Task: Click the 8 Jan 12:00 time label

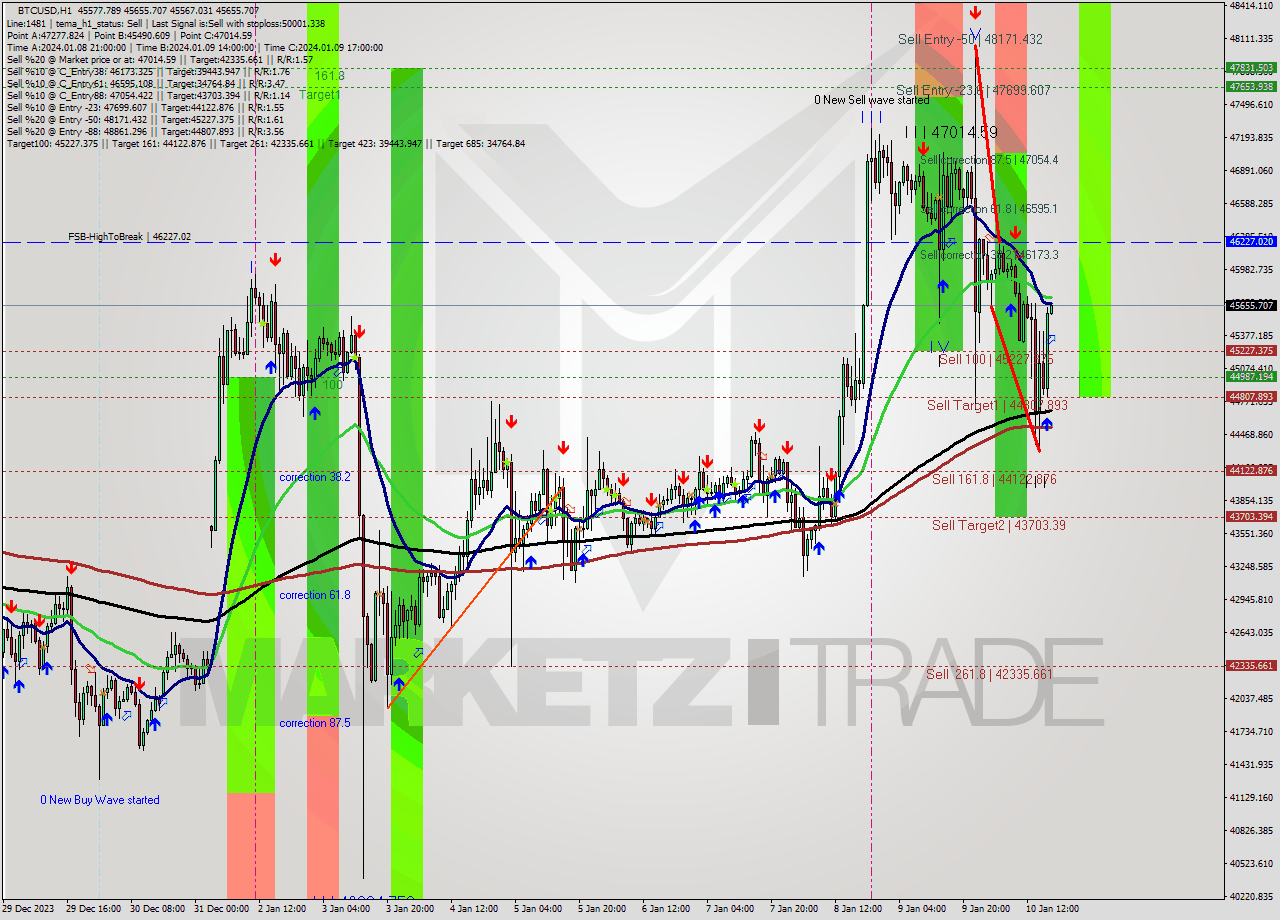Action: [858, 909]
